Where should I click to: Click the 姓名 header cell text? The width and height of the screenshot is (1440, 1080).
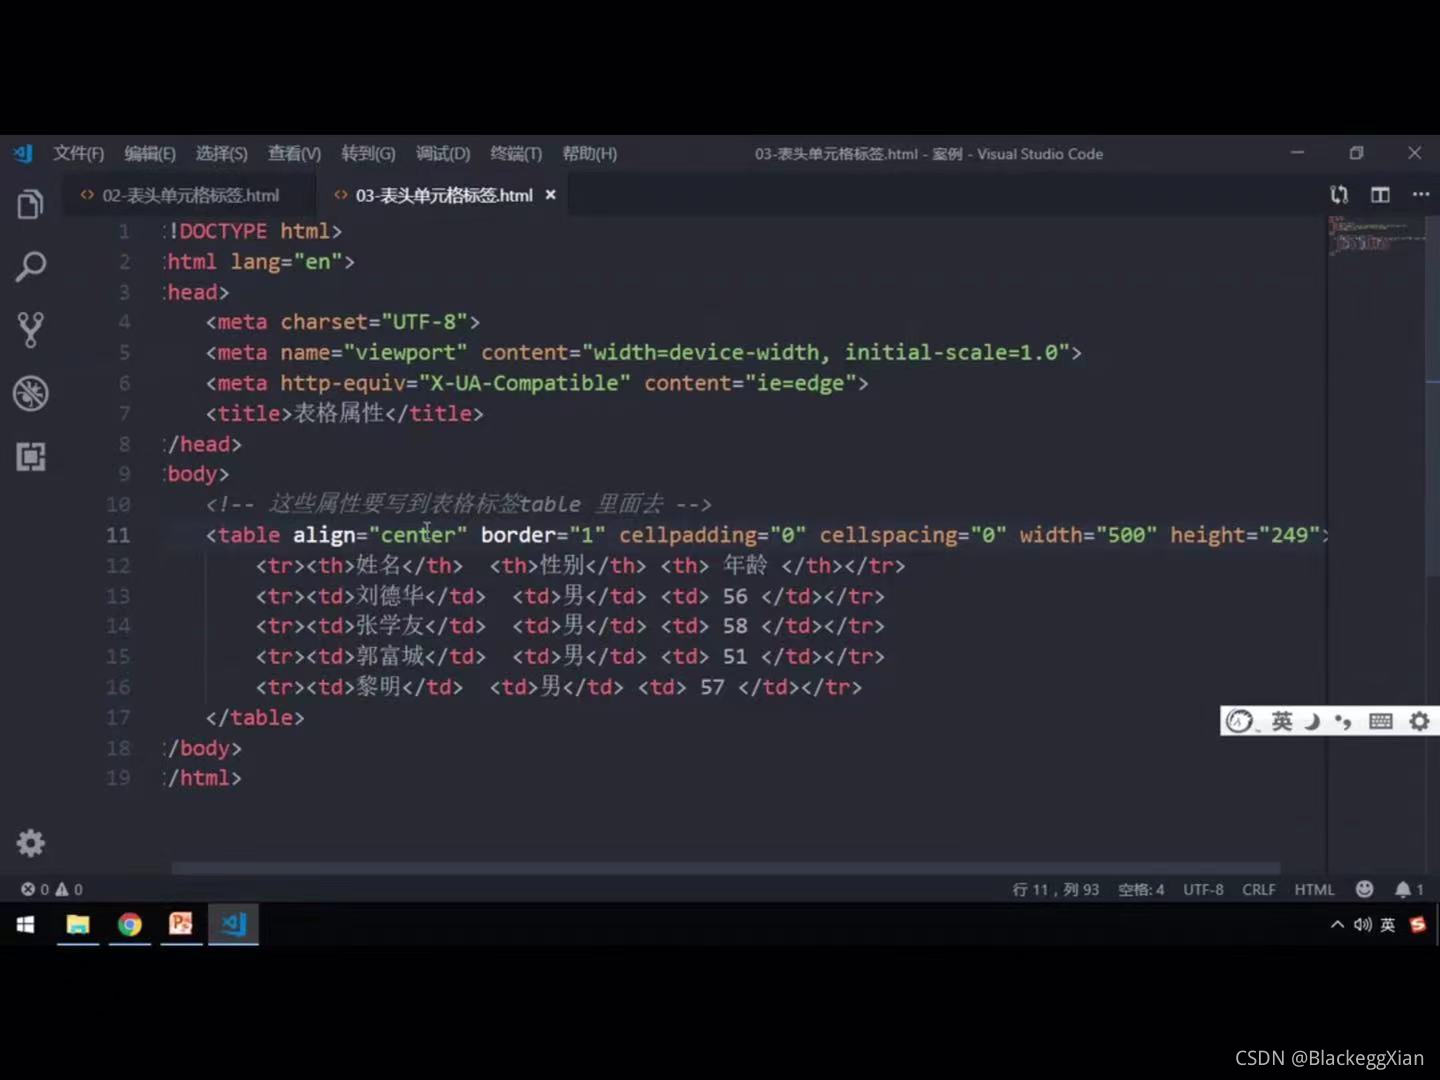tap(378, 565)
